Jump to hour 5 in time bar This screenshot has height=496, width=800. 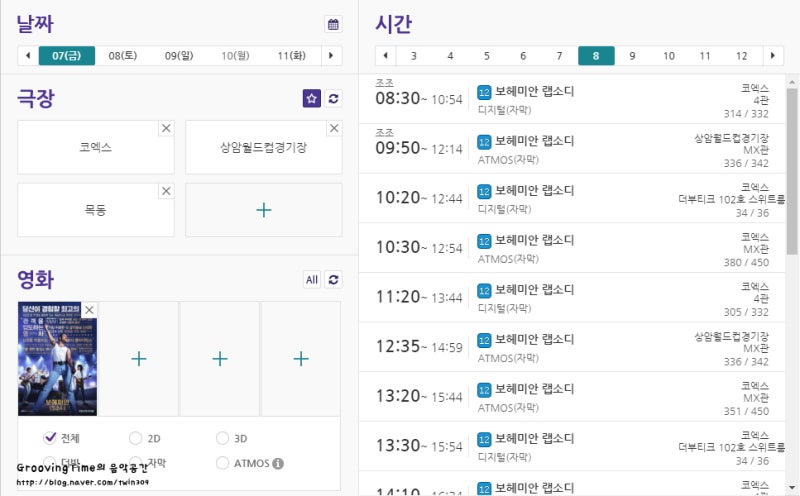click(x=487, y=56)
